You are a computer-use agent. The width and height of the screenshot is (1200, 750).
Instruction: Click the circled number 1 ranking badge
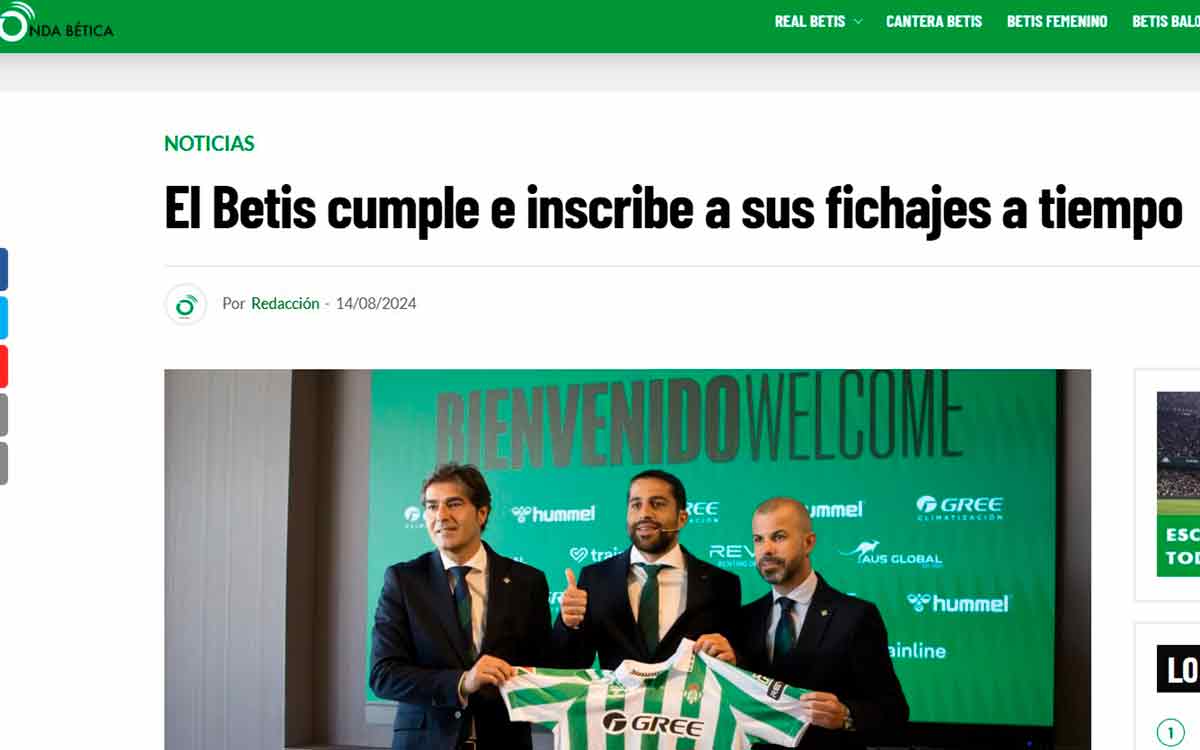(1170, 733)
